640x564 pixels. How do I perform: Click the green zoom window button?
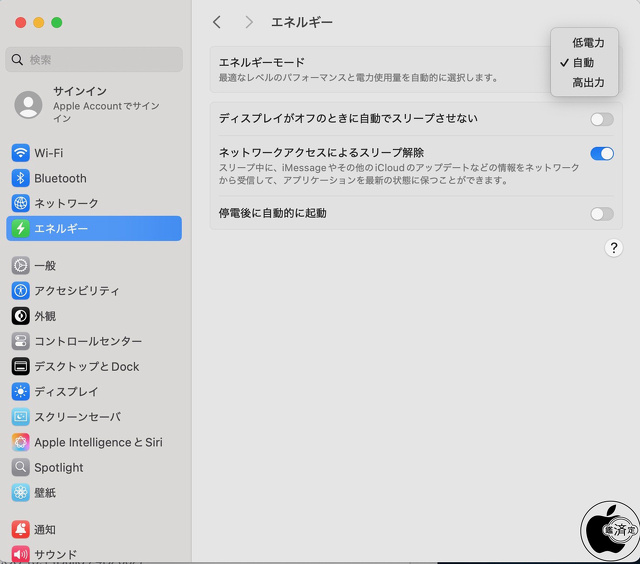pyautogui.click(x=57, y=22)
